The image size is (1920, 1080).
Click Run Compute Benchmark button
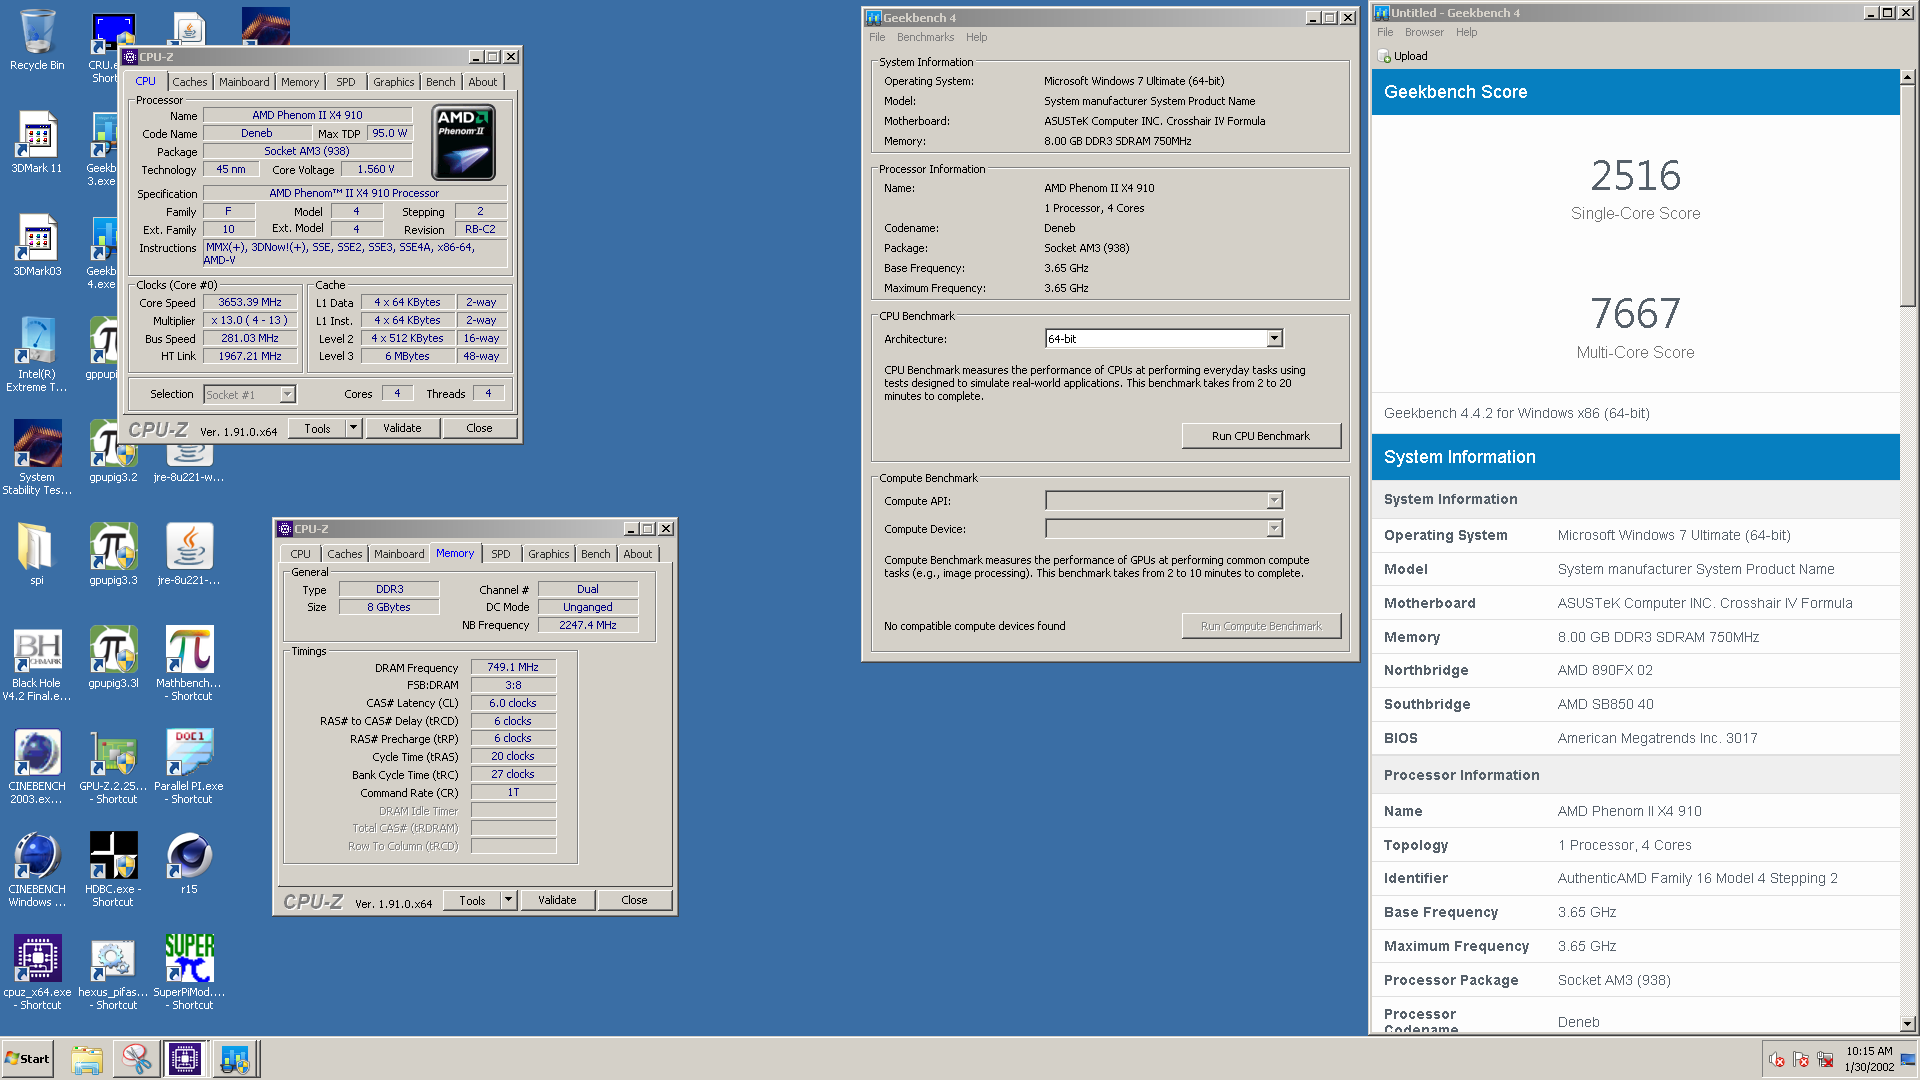pos(1260,626)
